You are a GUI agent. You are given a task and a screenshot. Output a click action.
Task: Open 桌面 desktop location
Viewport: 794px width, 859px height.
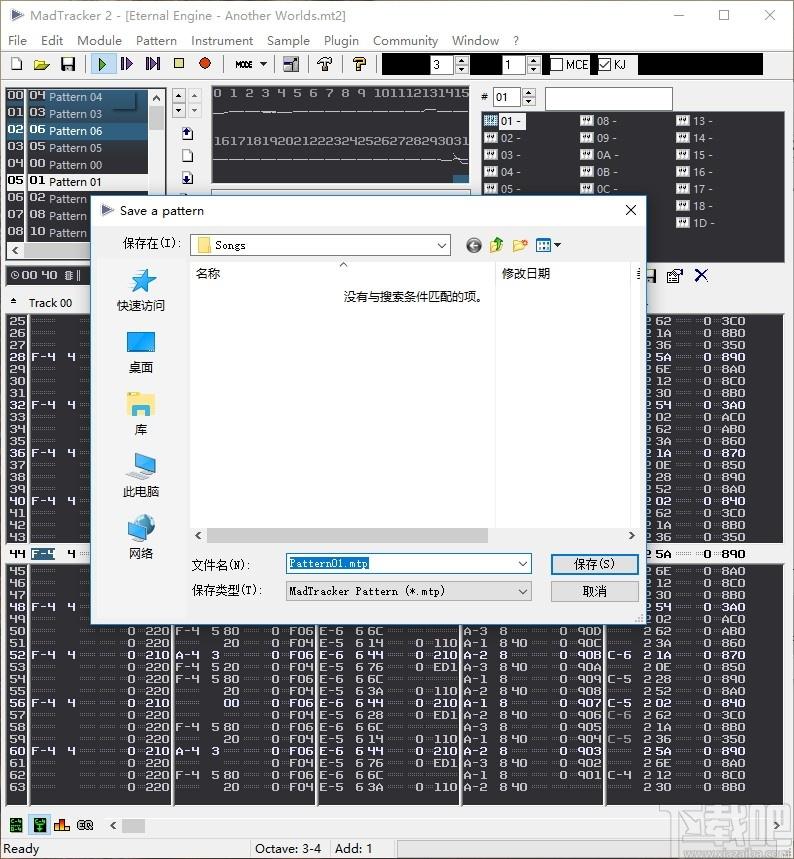(141, 353)
